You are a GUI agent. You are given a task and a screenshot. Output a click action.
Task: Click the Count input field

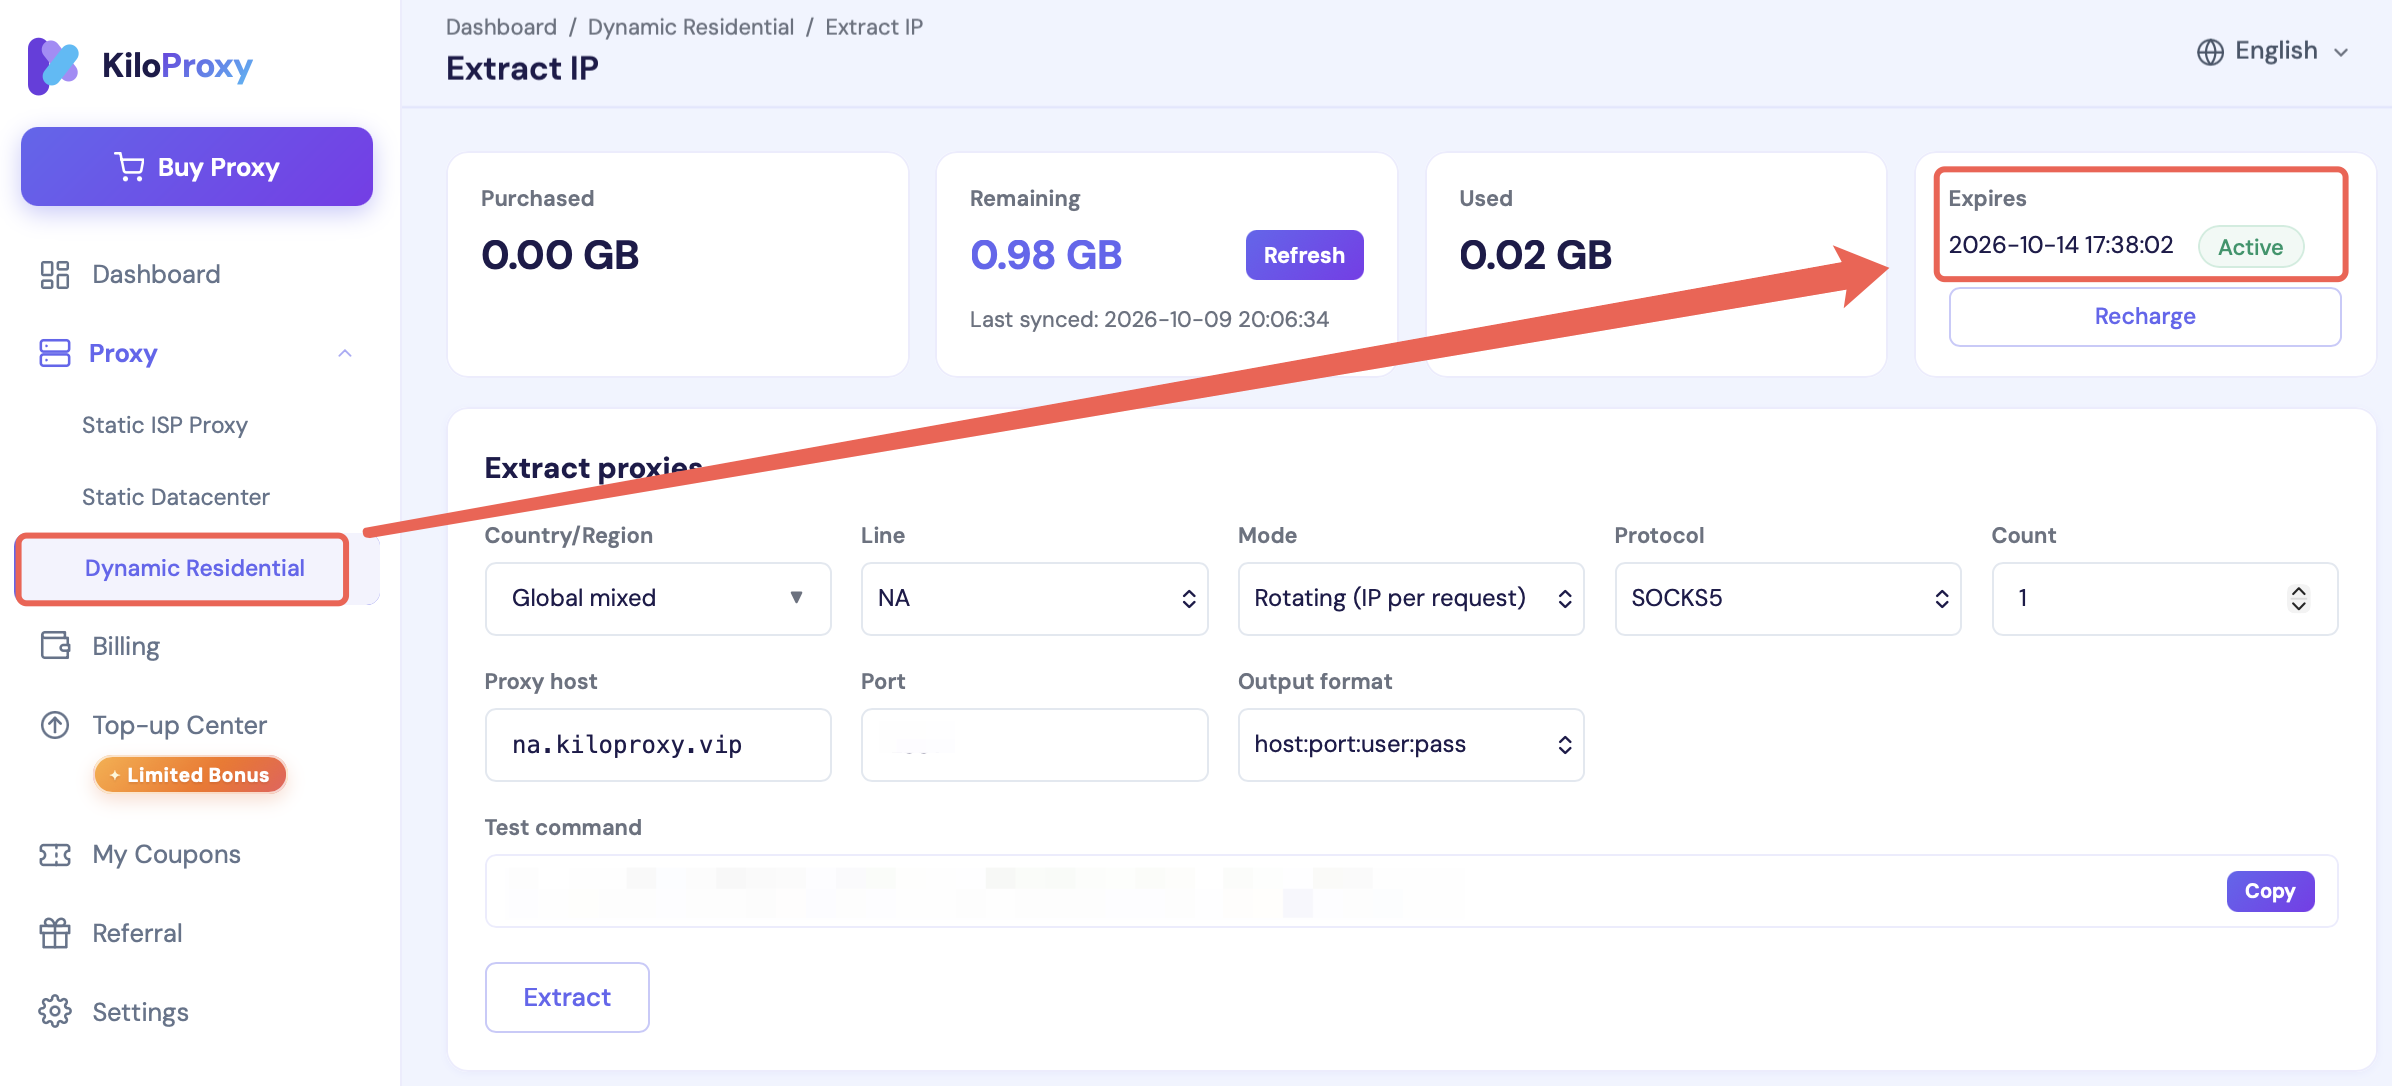pyautogui.click(x=2165, y=598)
